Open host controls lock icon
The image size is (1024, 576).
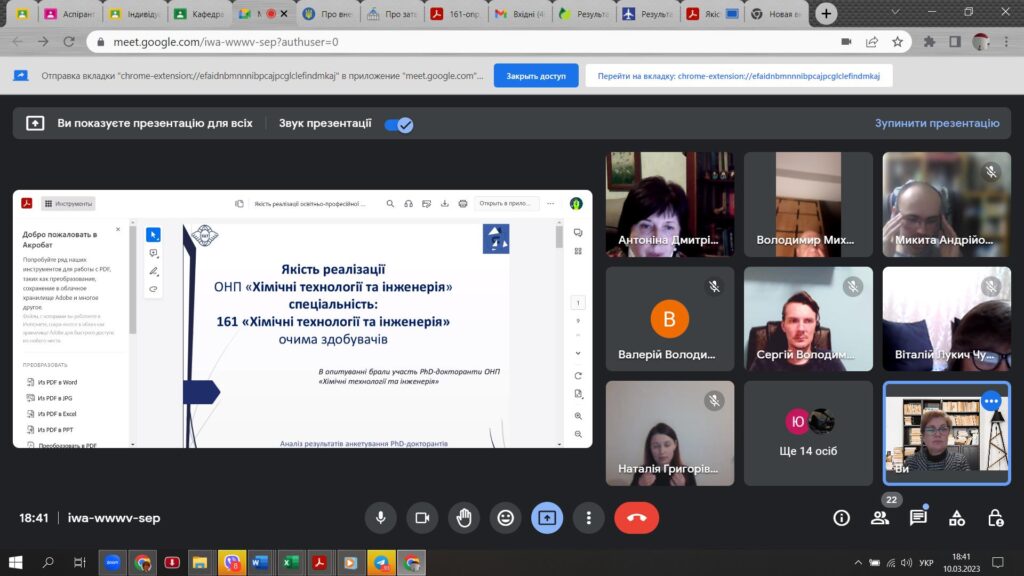995,517
